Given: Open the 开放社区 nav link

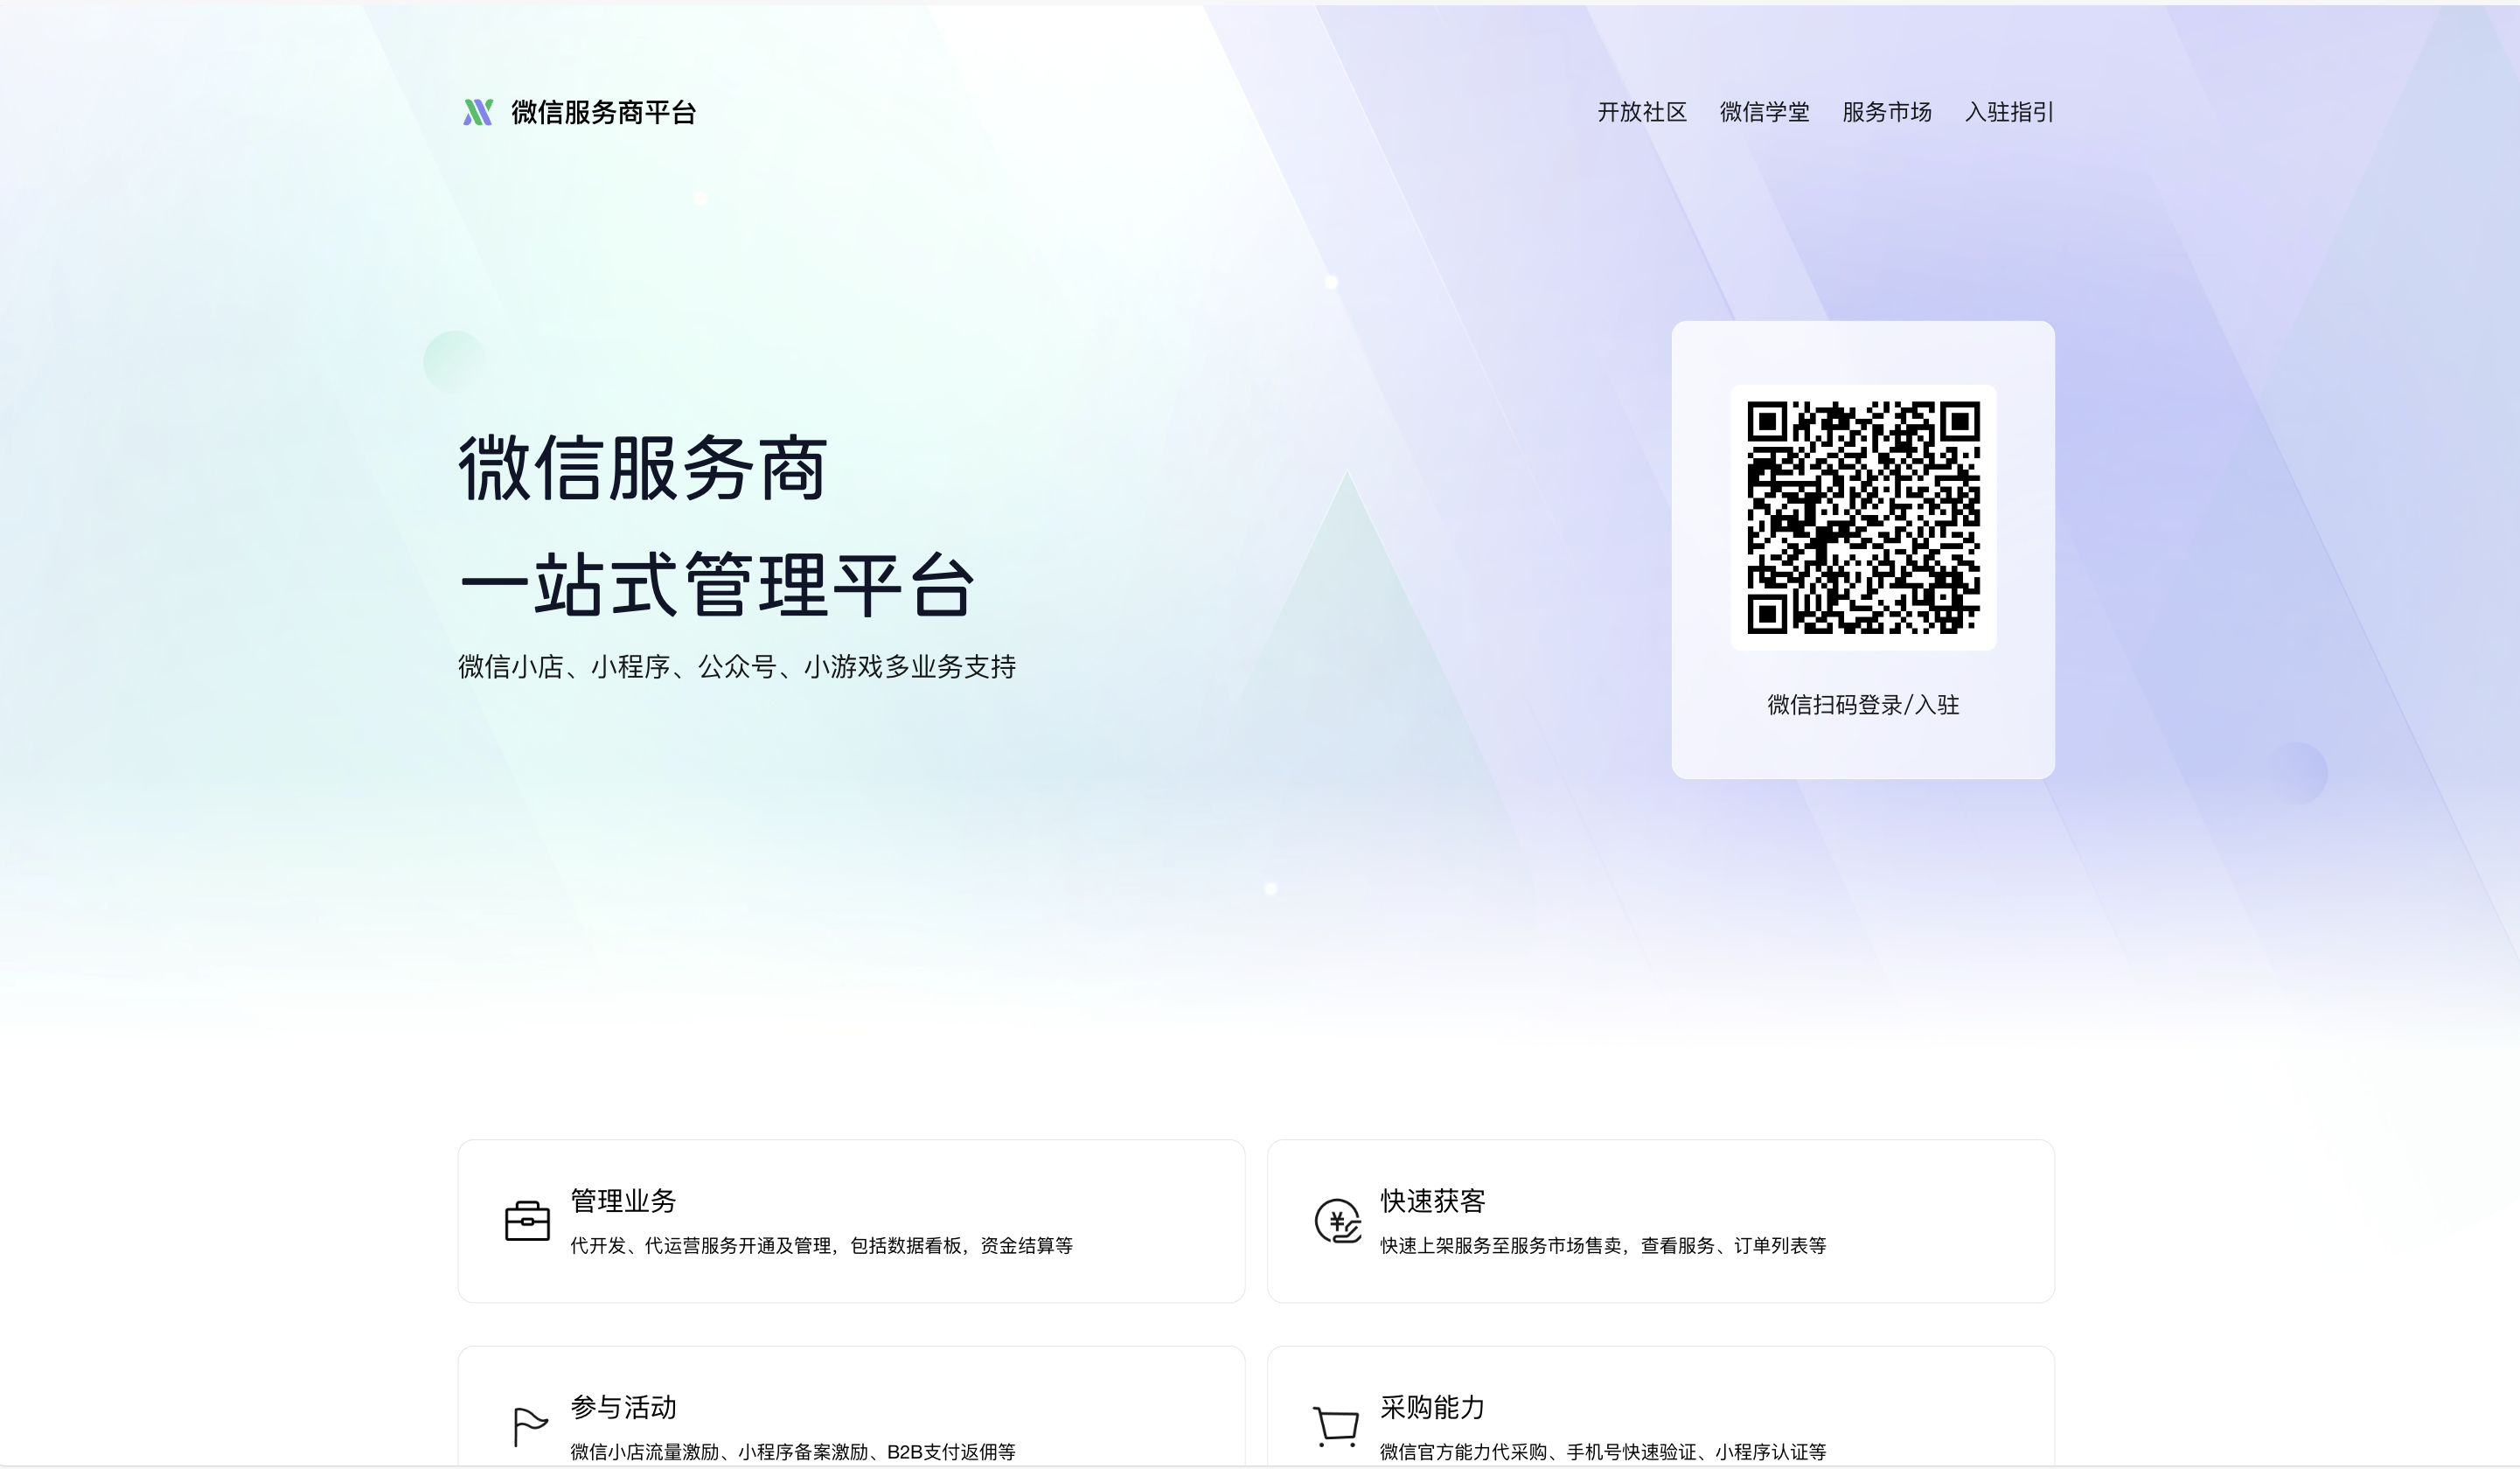Looking at the screenshot, I should tap(1642, 112).
